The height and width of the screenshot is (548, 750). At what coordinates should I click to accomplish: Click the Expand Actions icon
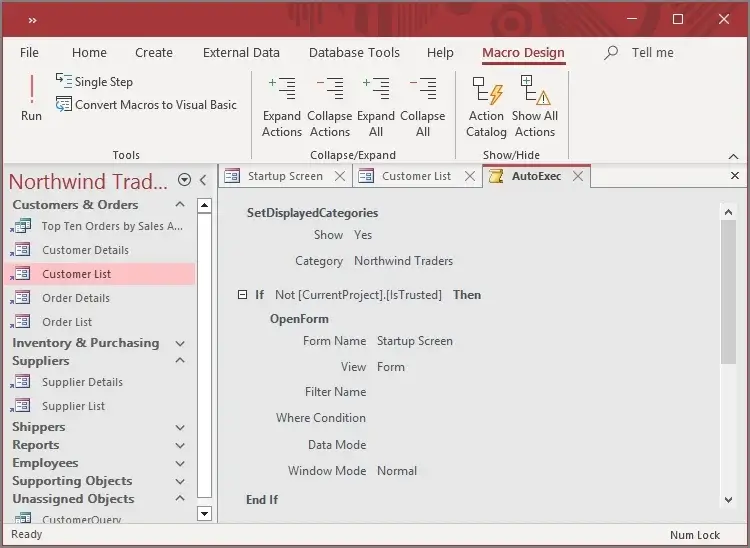[282, 107]
